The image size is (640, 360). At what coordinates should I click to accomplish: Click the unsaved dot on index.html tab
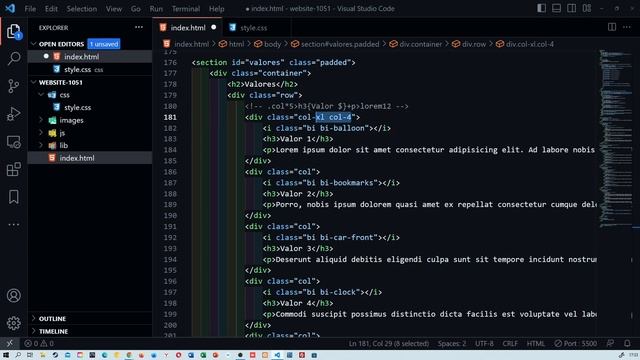213,27
